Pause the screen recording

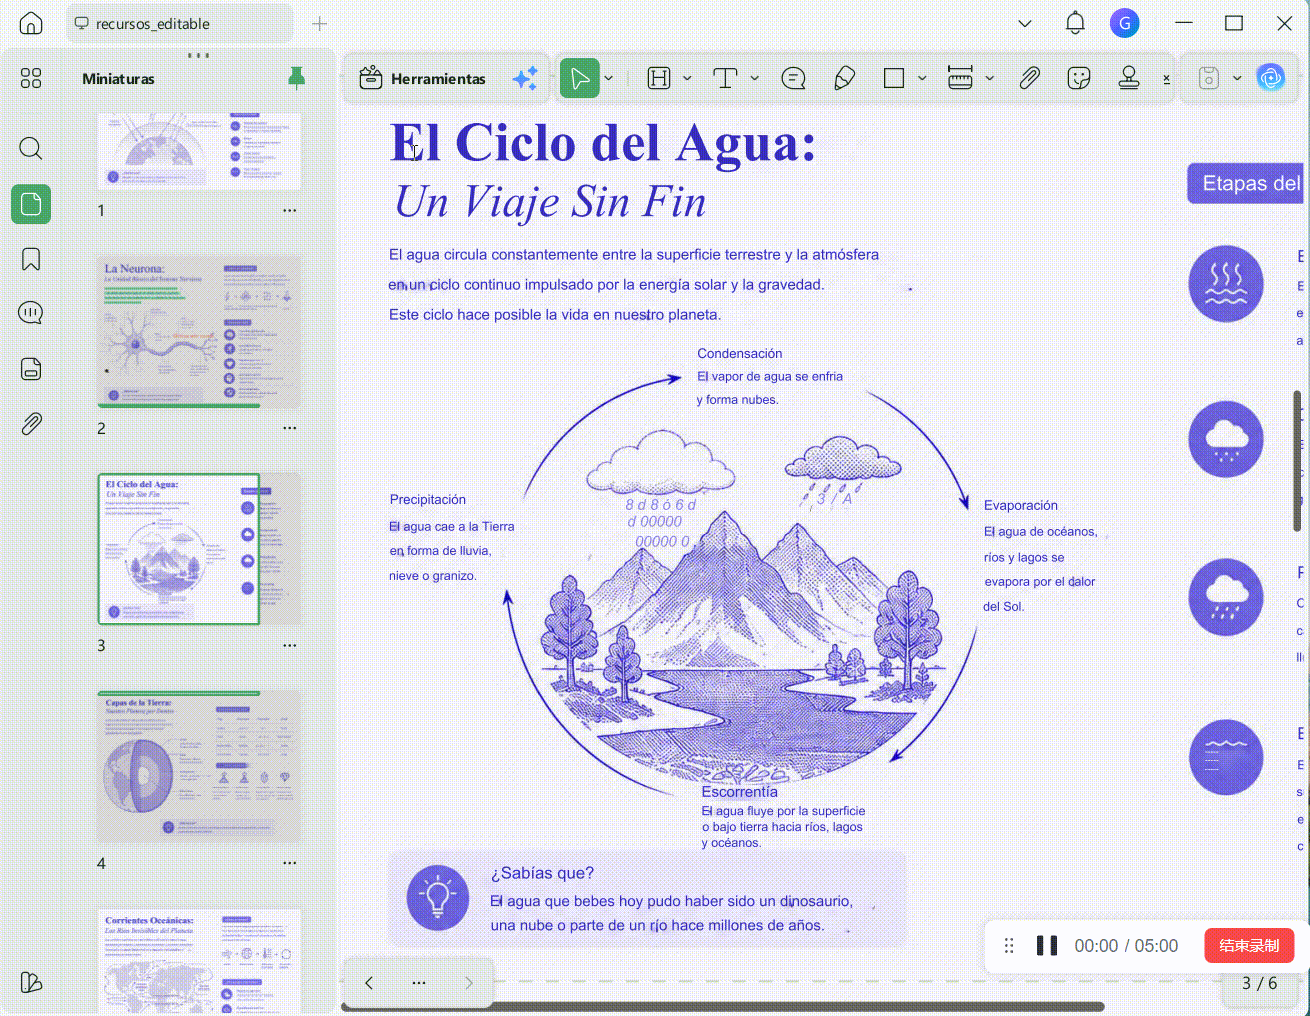click(1047, 945)
